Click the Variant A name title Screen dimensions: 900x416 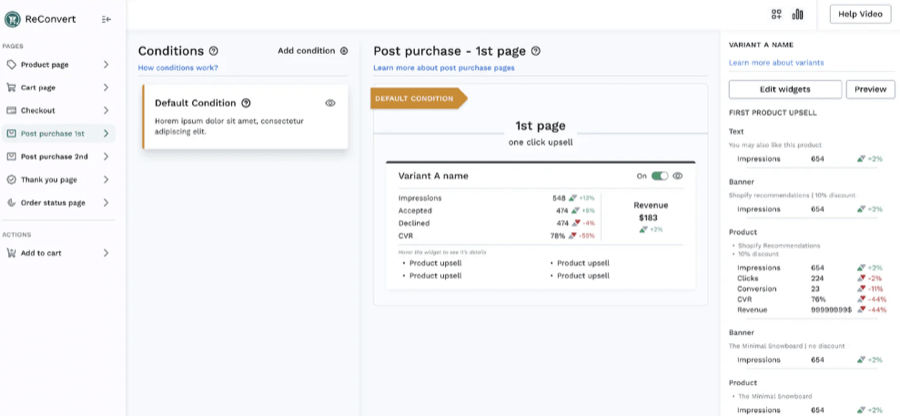(433, 176)
